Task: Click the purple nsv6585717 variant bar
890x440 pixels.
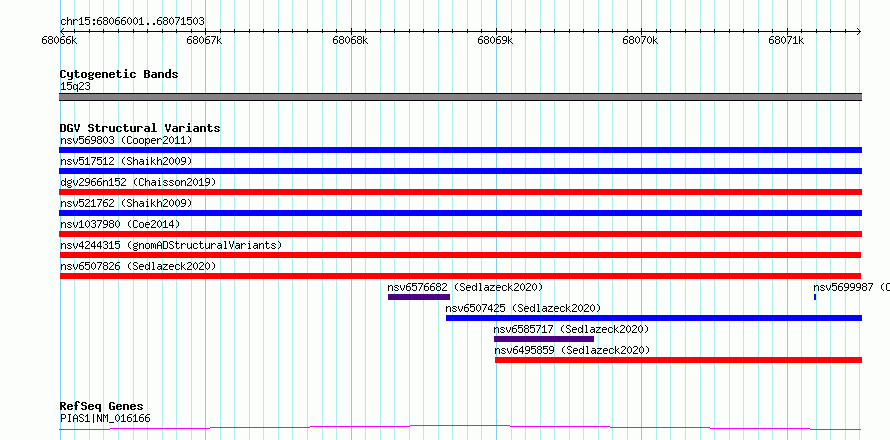Action: [544, 339]
